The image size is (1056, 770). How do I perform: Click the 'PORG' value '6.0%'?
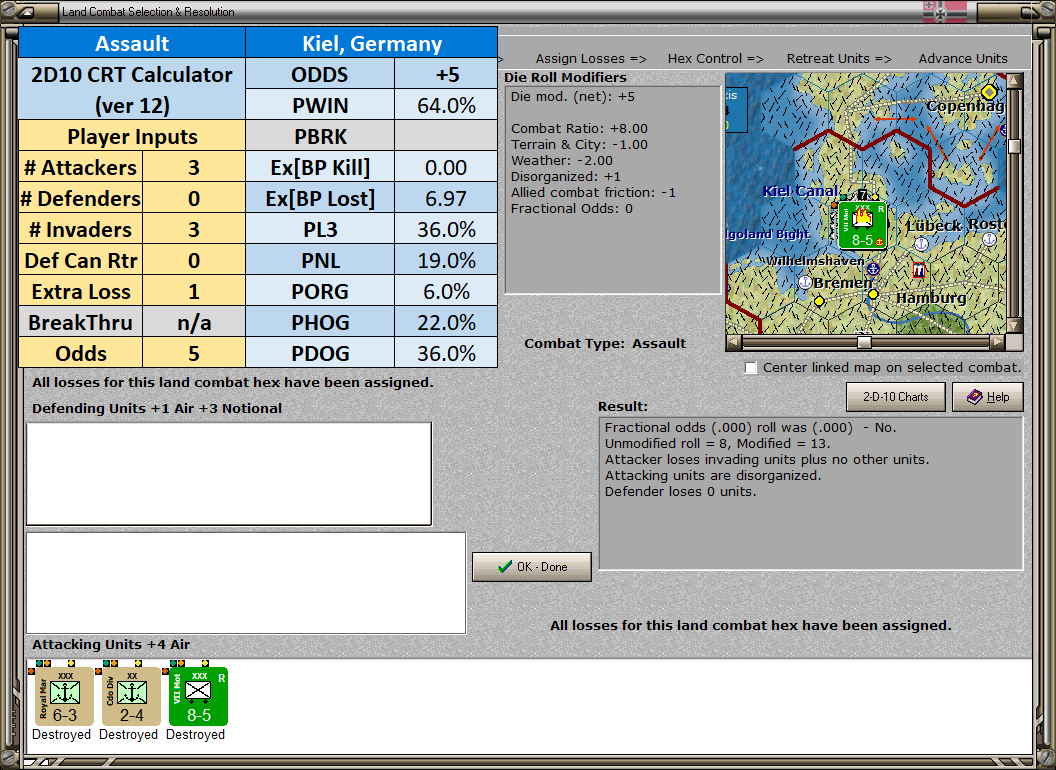tap(446, 291)
